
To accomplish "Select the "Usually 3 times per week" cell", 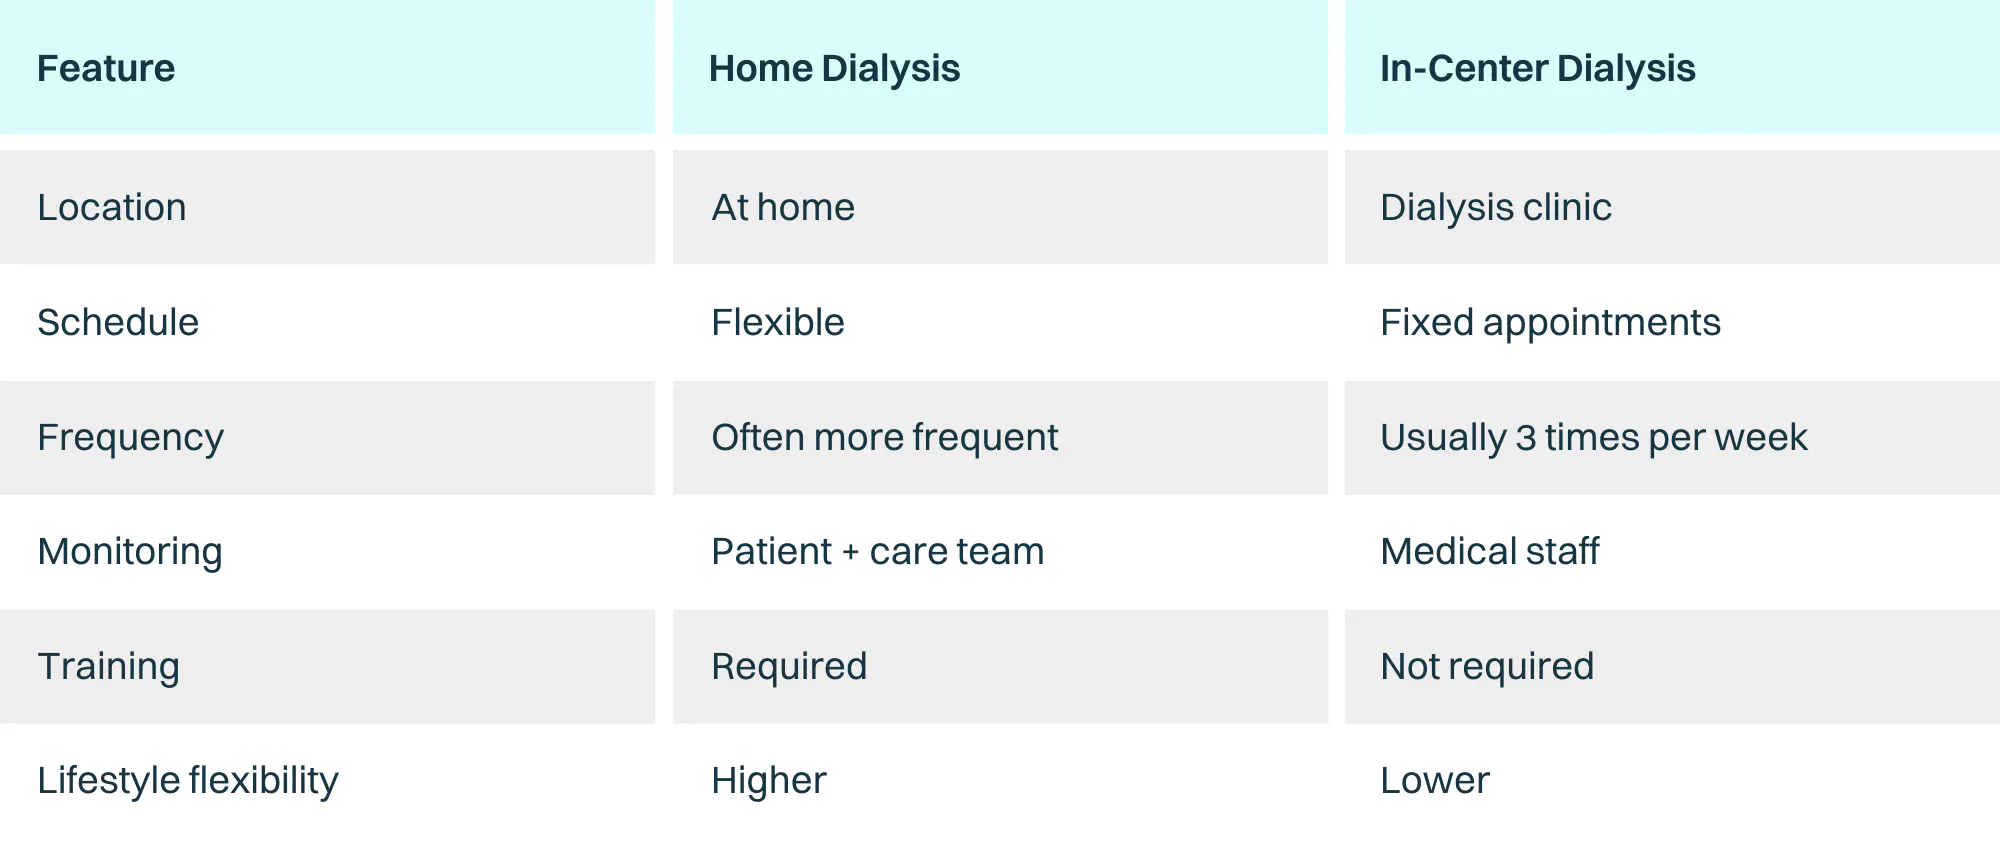I will [1593, 437].
